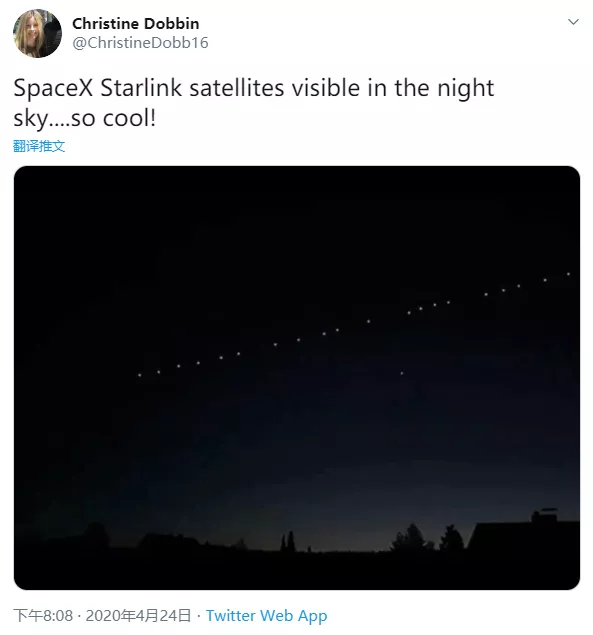
Task: Click the 2020年4月24日 date text
Action: [x=138, y=616]
